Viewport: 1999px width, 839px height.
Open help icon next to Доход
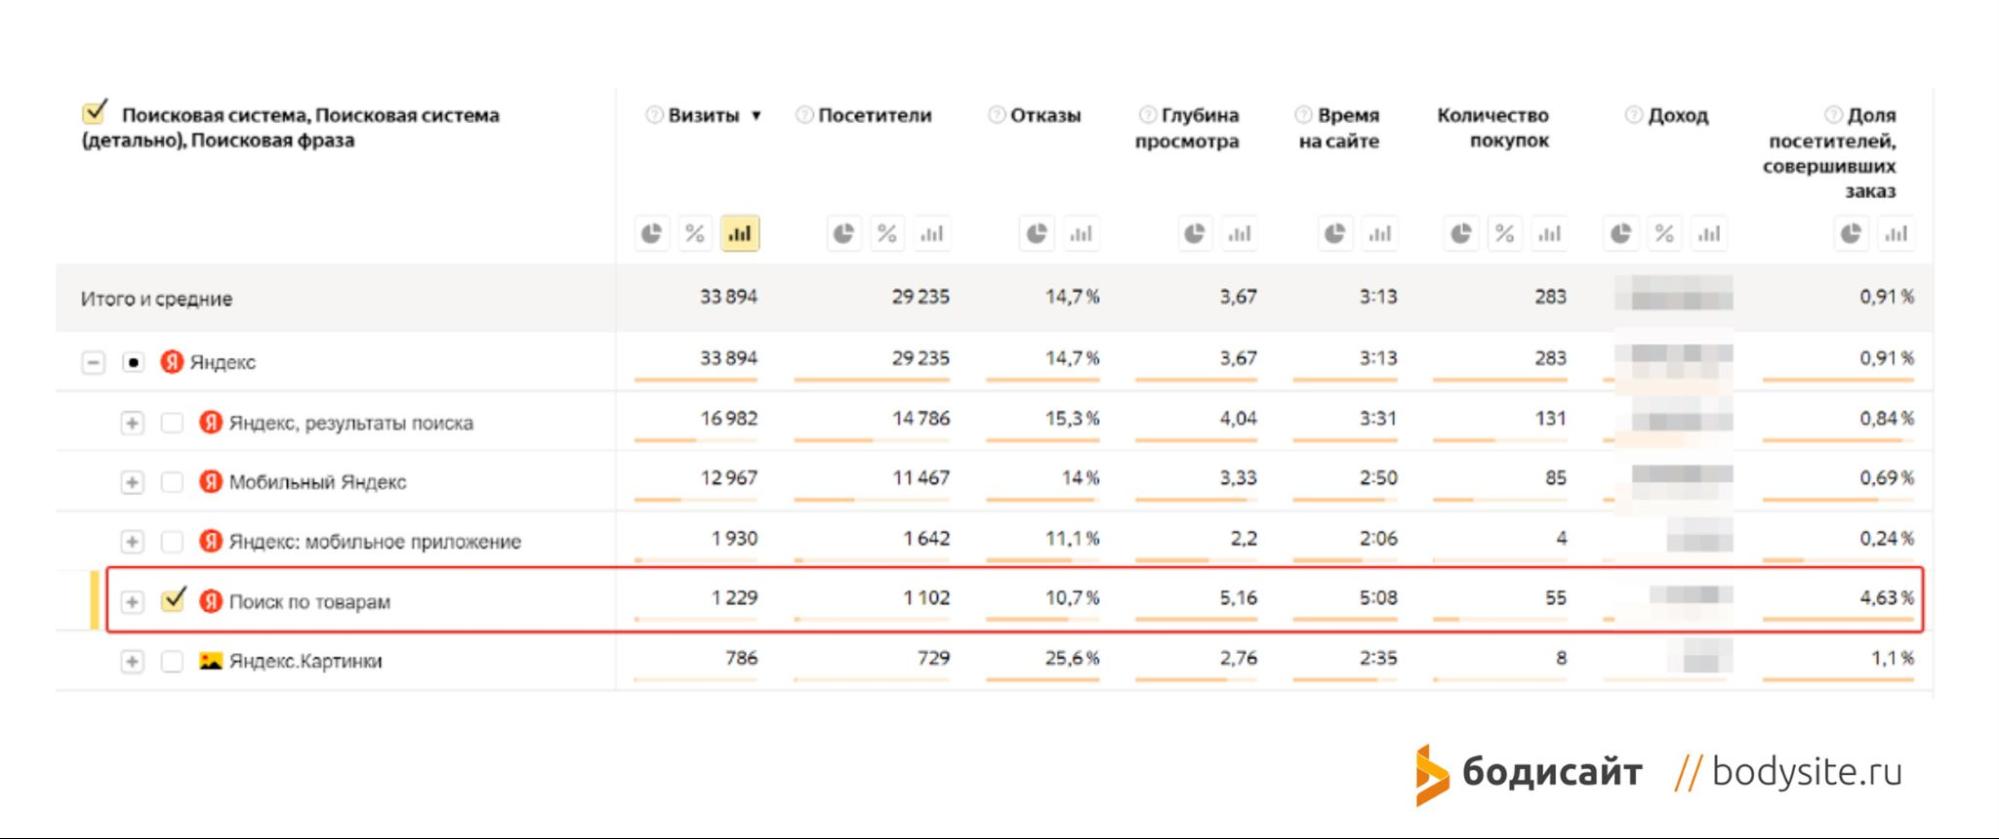(x=1634, y=115)
